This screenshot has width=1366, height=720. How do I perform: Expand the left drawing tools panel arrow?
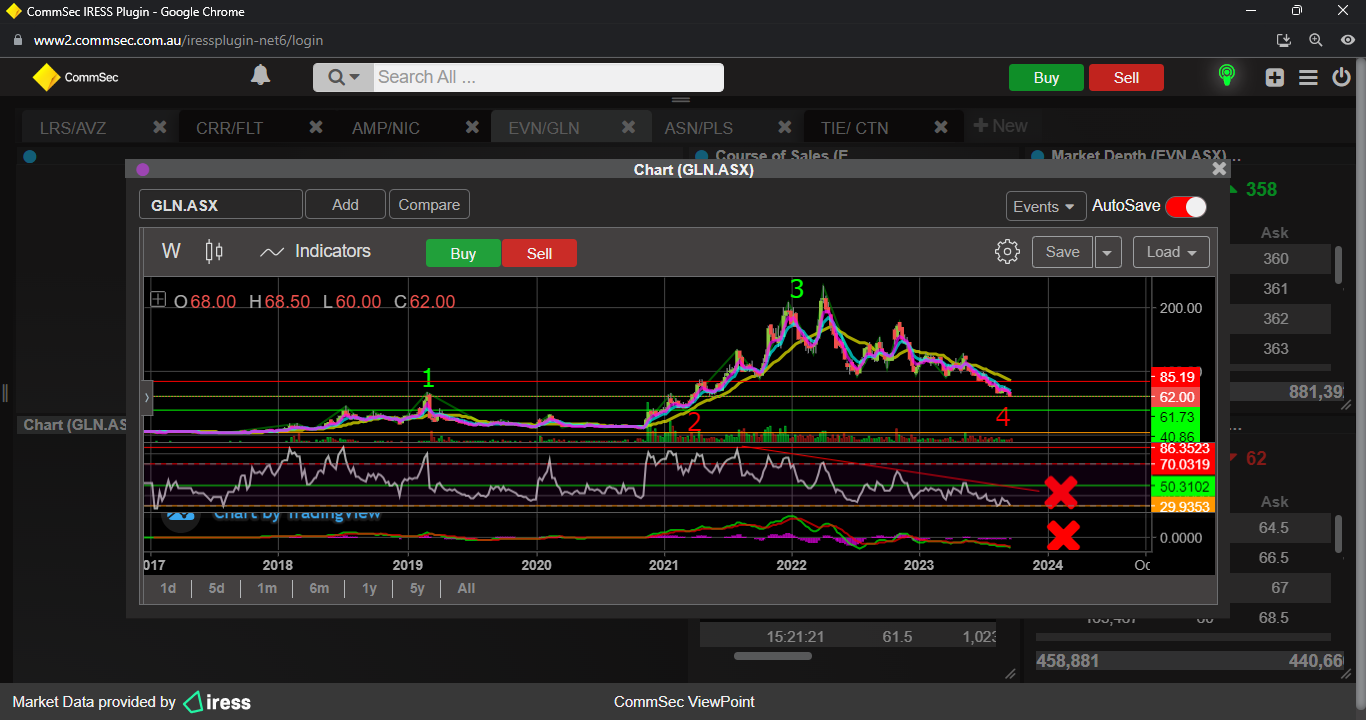(x=147, y=397)
